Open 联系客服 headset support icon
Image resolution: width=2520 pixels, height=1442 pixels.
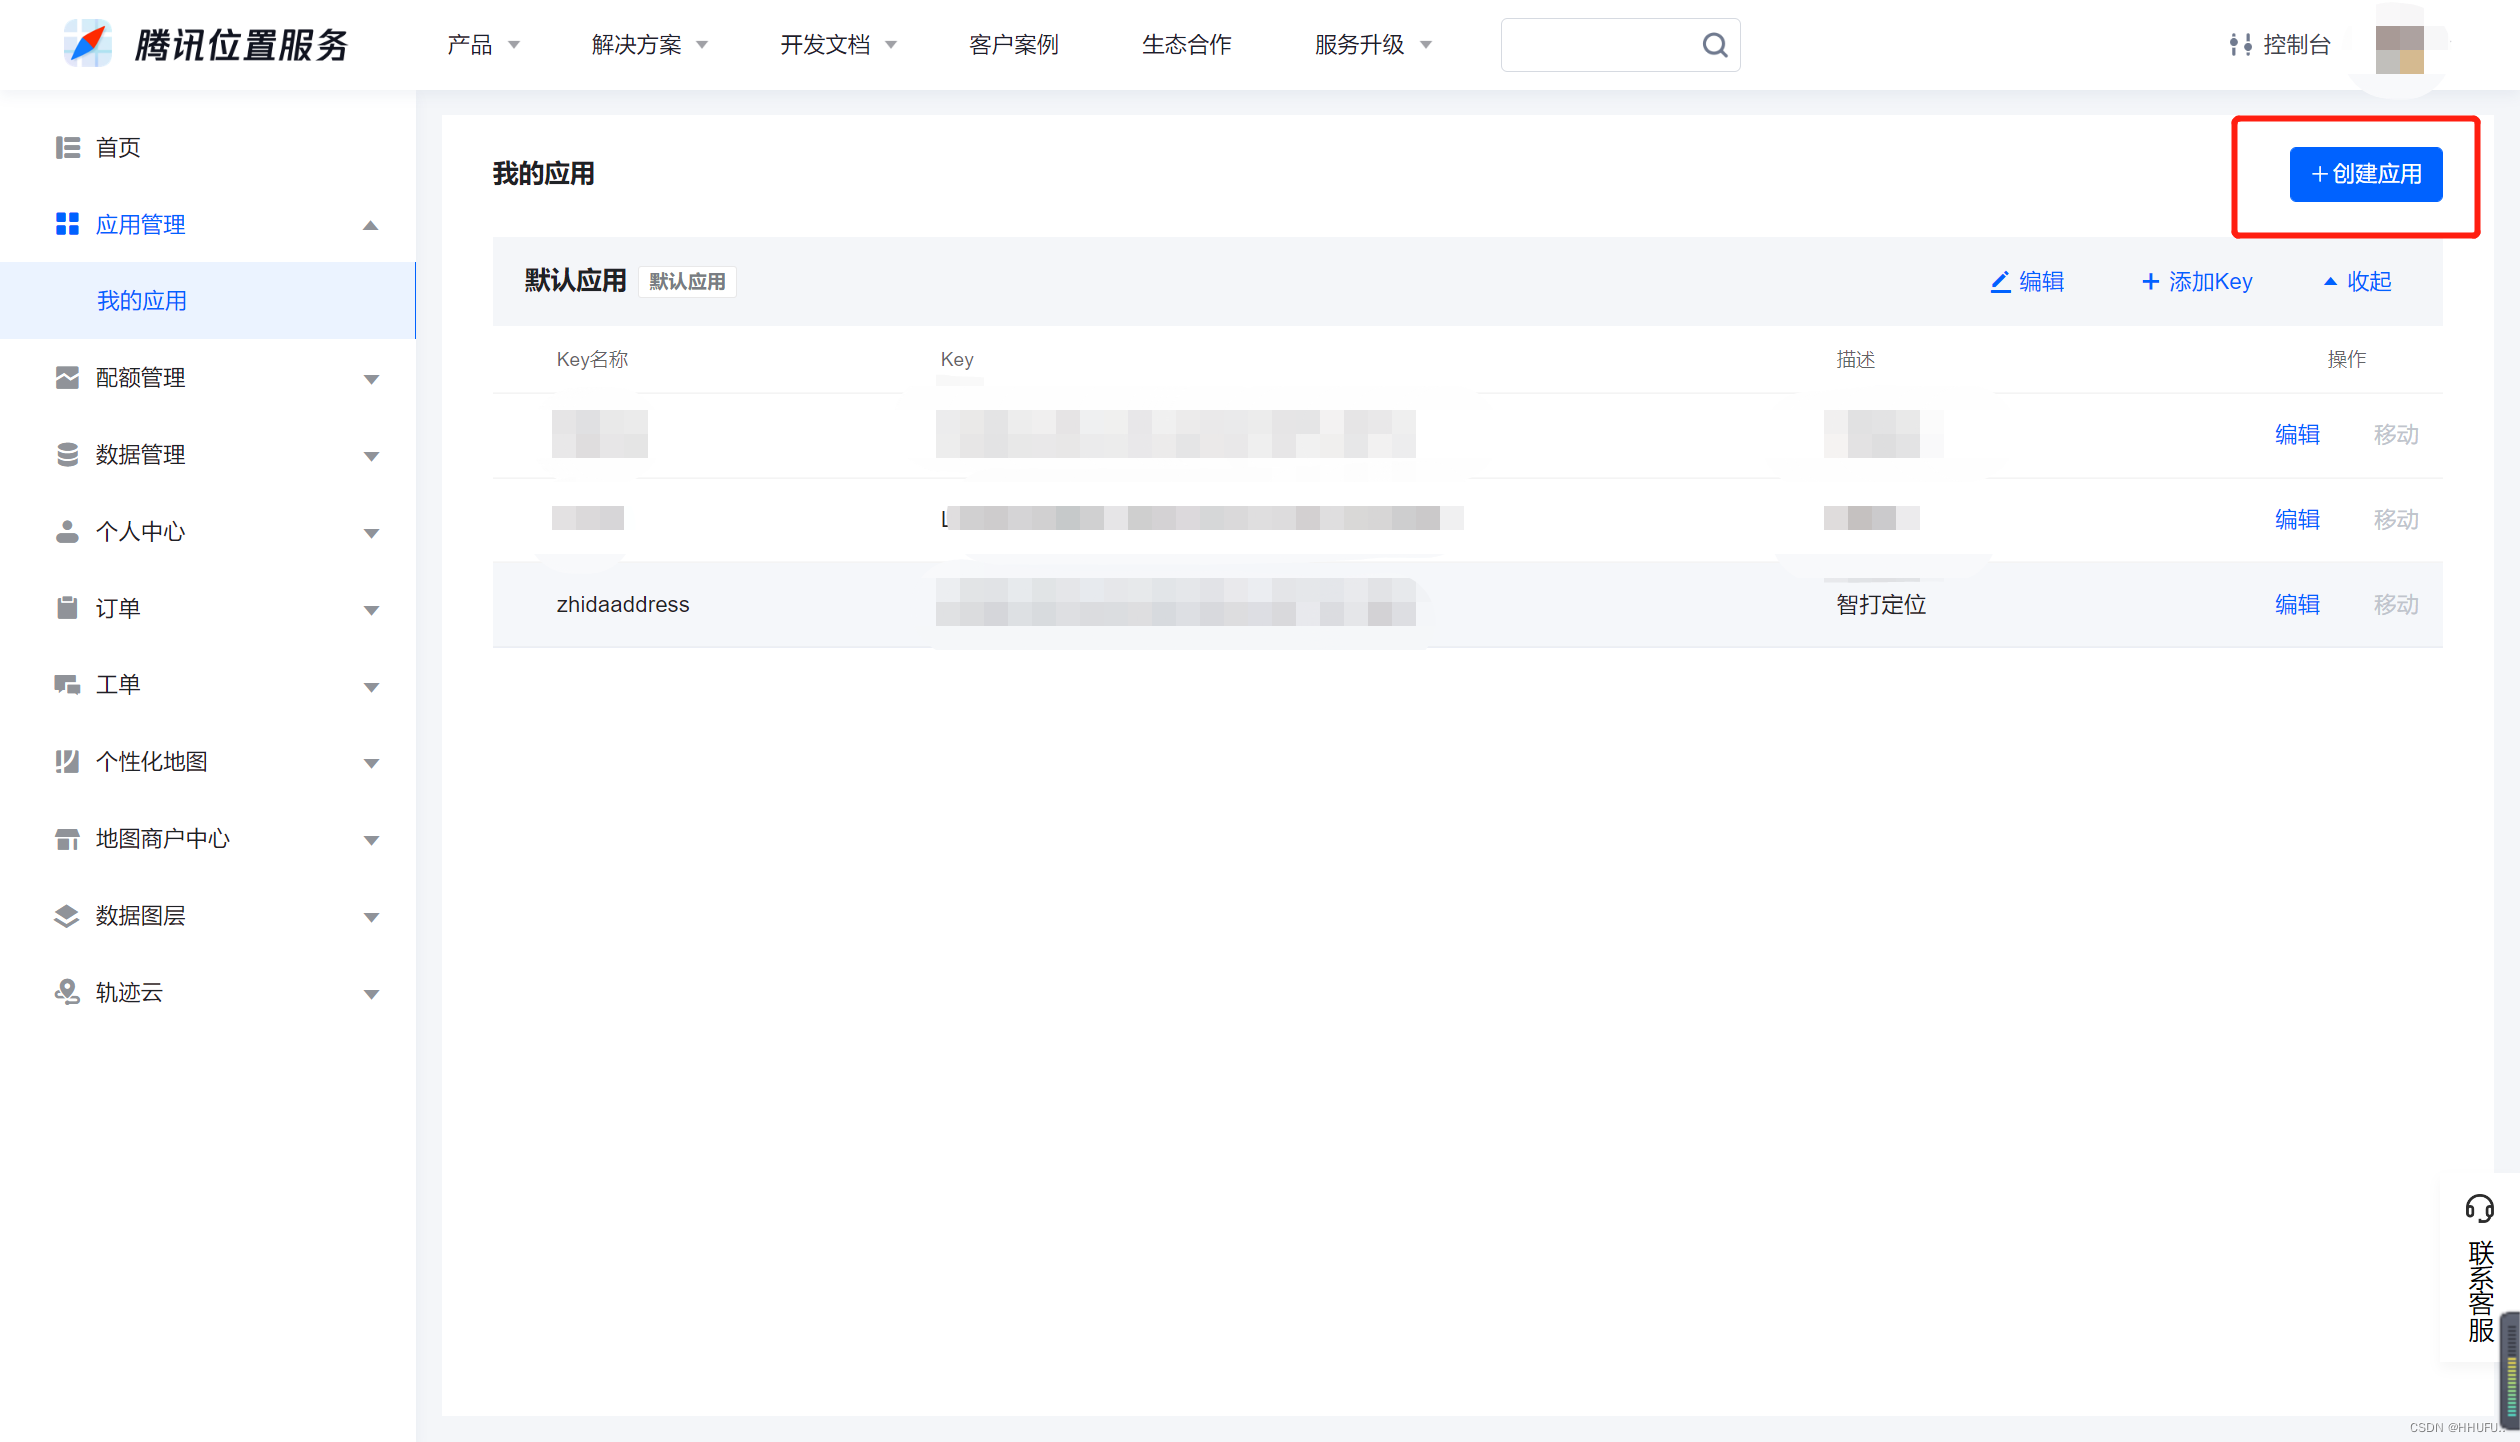[2479, 1208]
